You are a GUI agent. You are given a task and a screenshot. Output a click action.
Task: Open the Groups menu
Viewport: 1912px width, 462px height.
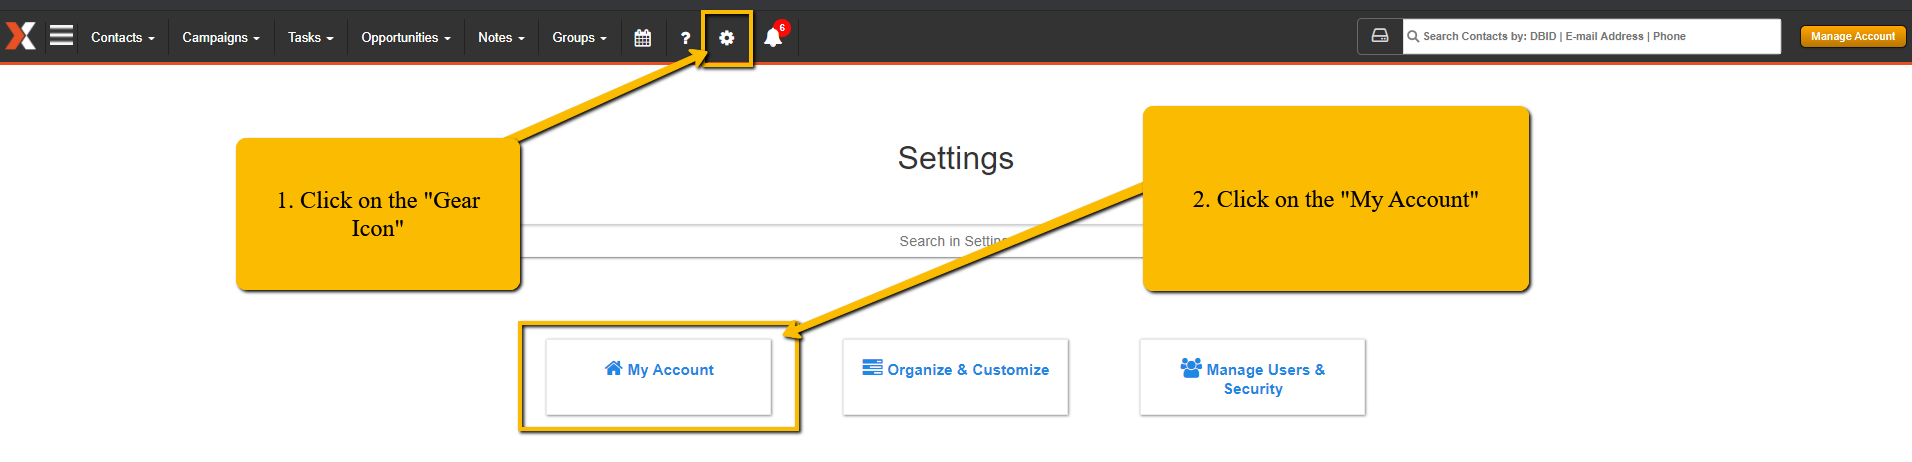pos(580,38)
